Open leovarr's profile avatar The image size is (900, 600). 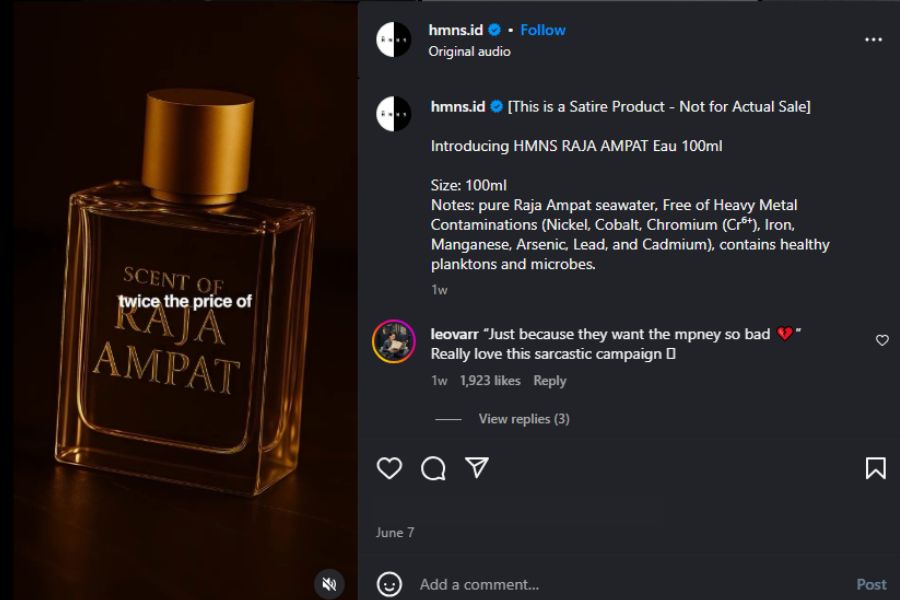click(x=393, y=342)
